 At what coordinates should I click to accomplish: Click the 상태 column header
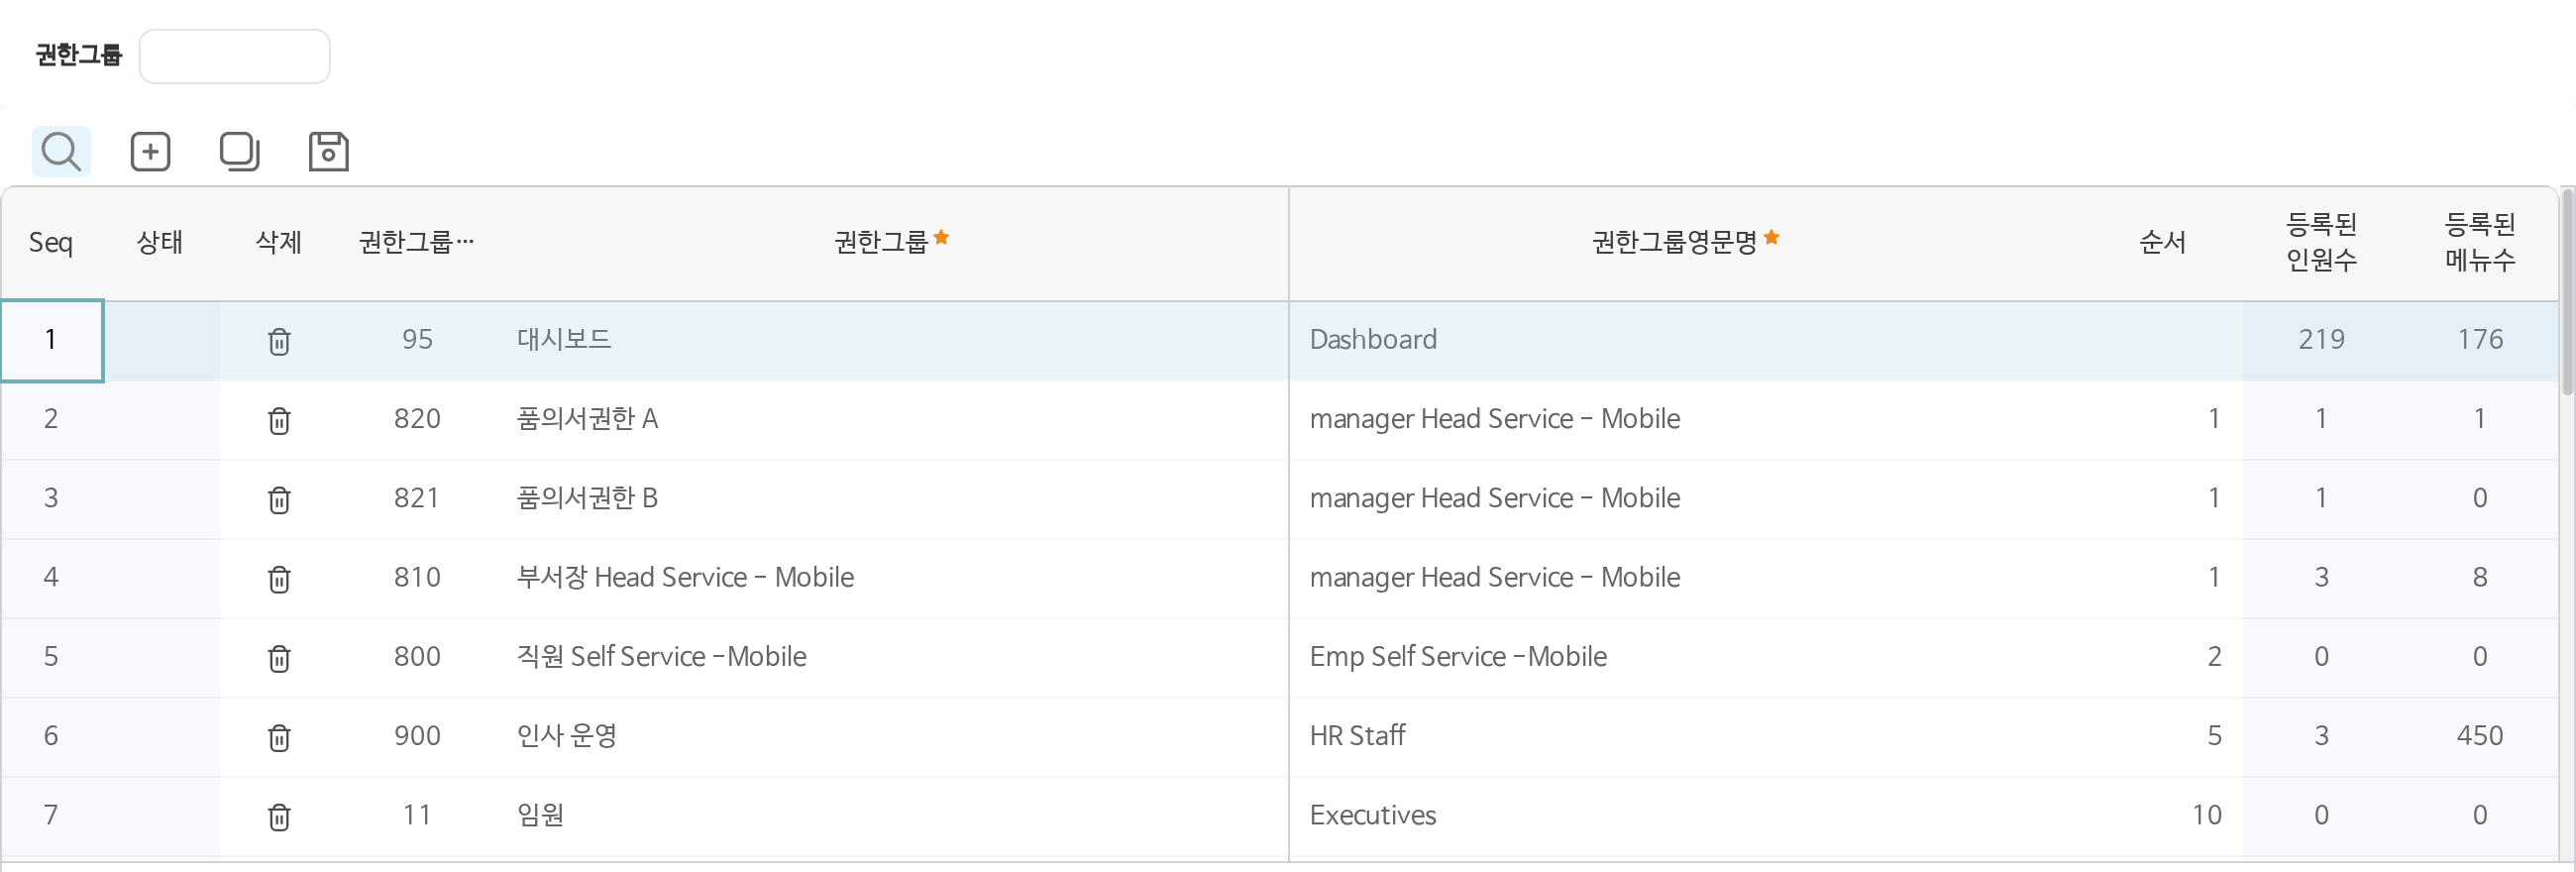point(160,243)
